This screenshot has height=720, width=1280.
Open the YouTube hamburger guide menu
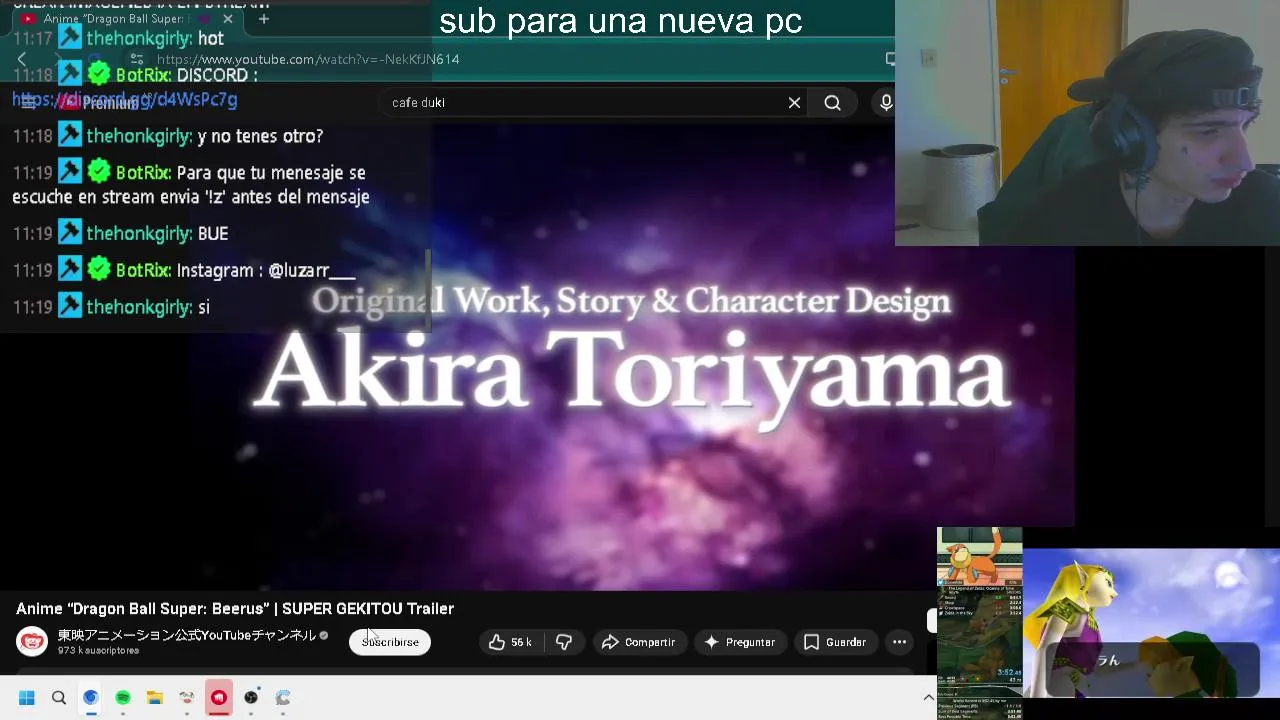(28, 103)
